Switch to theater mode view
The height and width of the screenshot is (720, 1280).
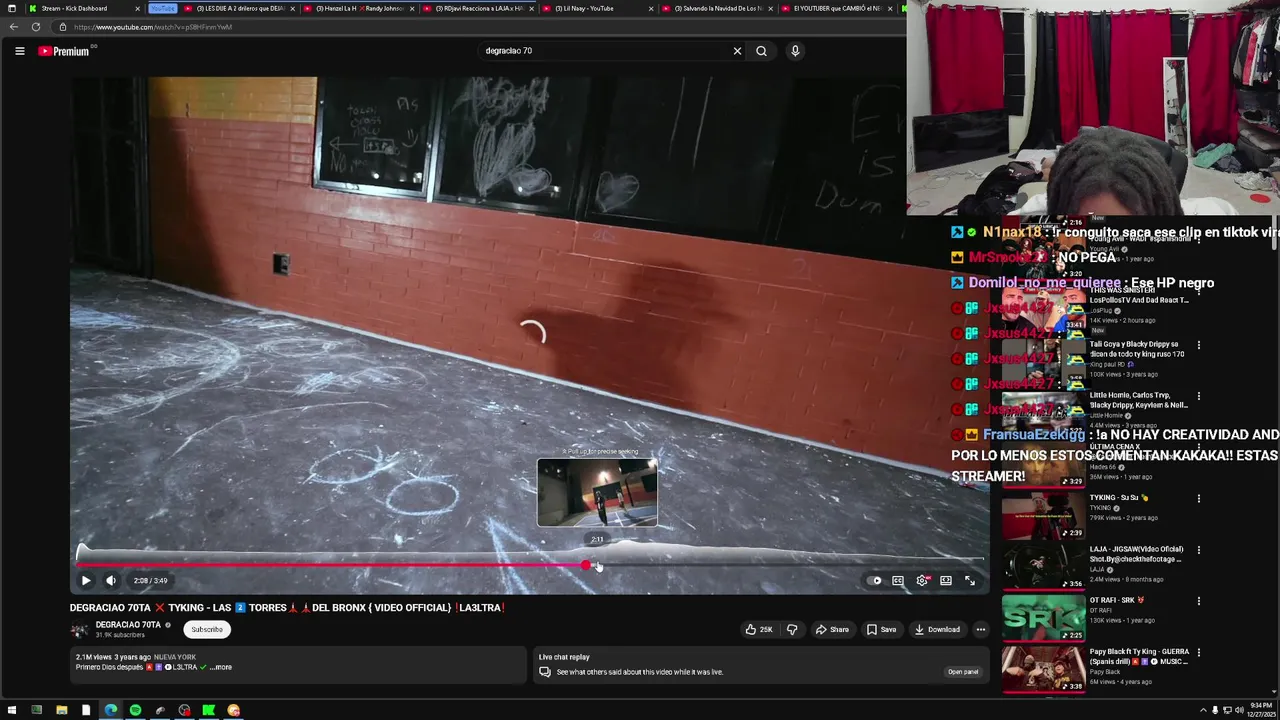pyautogui.click(x=946, y=580)
